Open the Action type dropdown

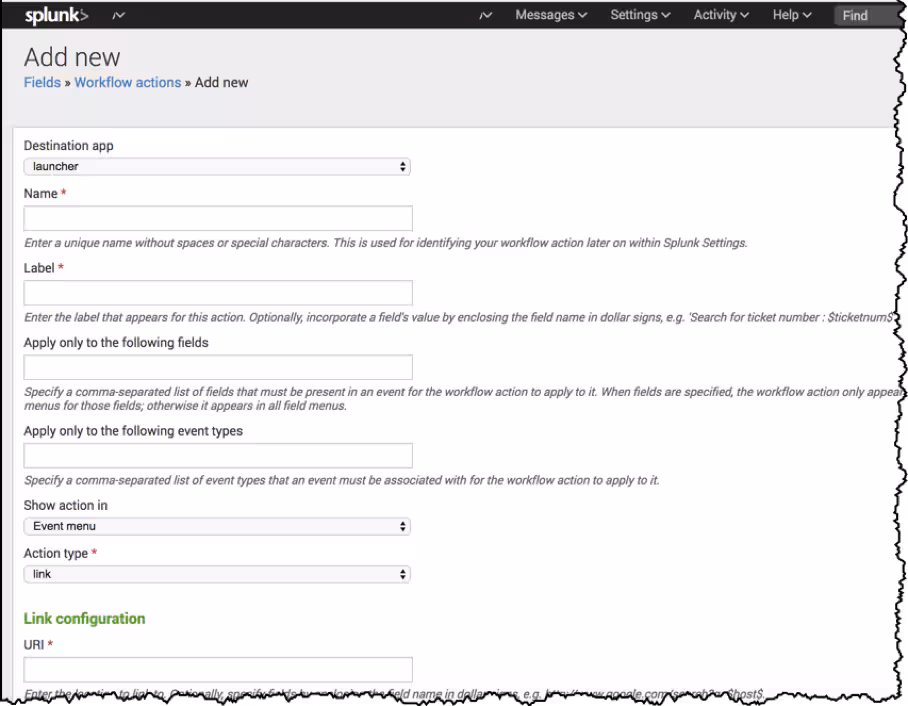click(x=217, y=574)
